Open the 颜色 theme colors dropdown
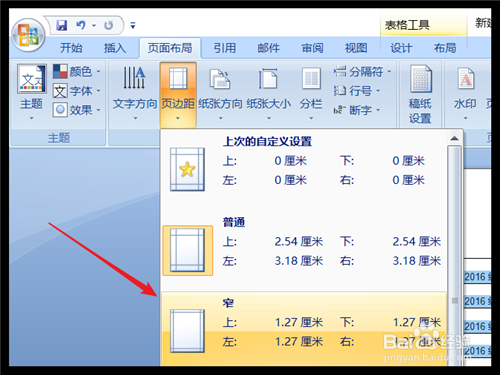The image size is (500, 375). [77, 71]
